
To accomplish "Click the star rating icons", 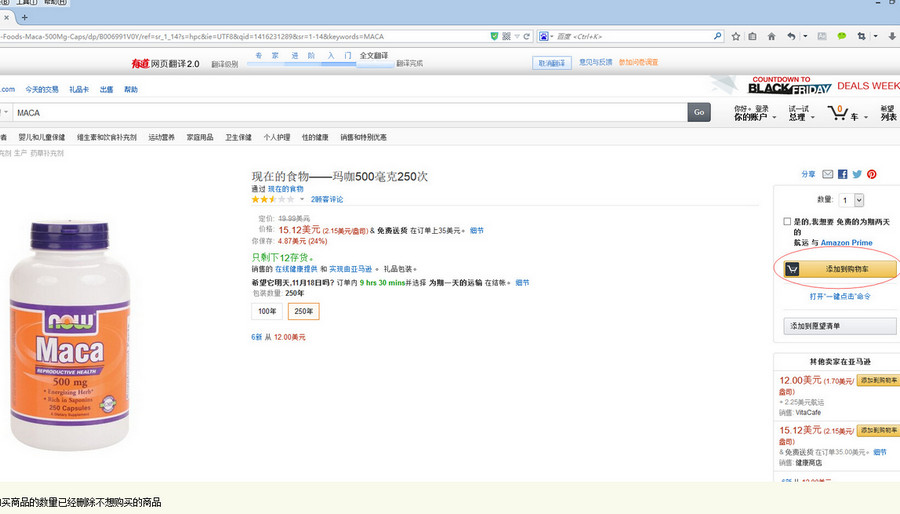I will pos(273,200).
